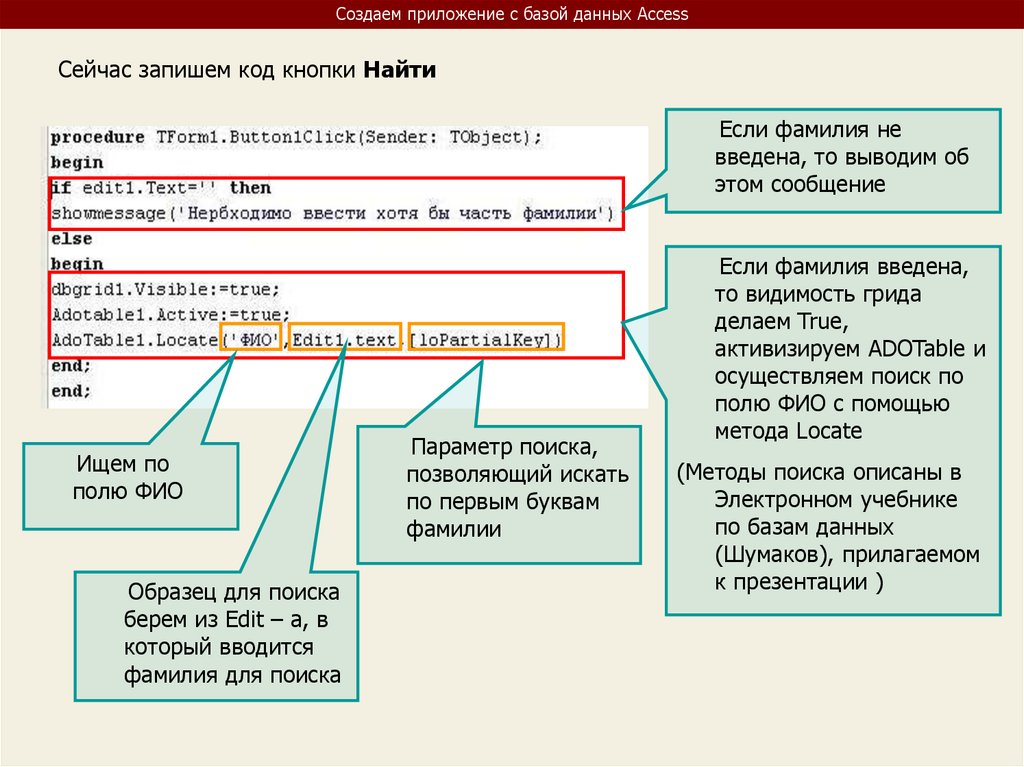Click the last 'end;' line of code
The width and height of the screenshot is (1024, 767).
tap(71, 391)
